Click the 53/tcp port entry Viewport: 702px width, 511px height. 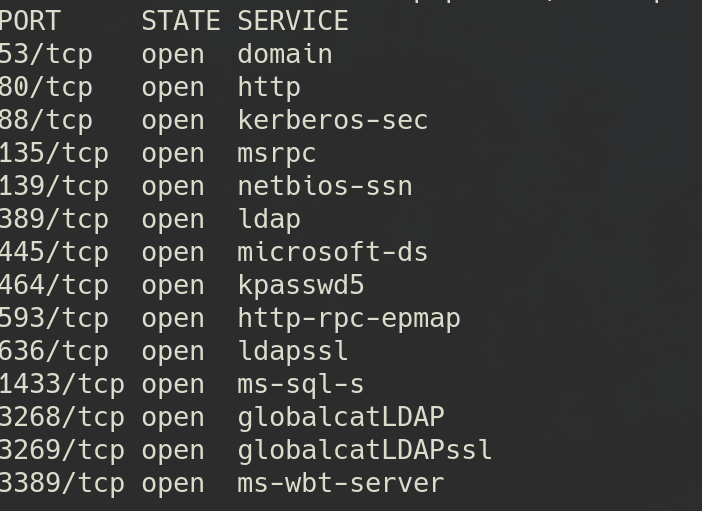pos(46,54)
